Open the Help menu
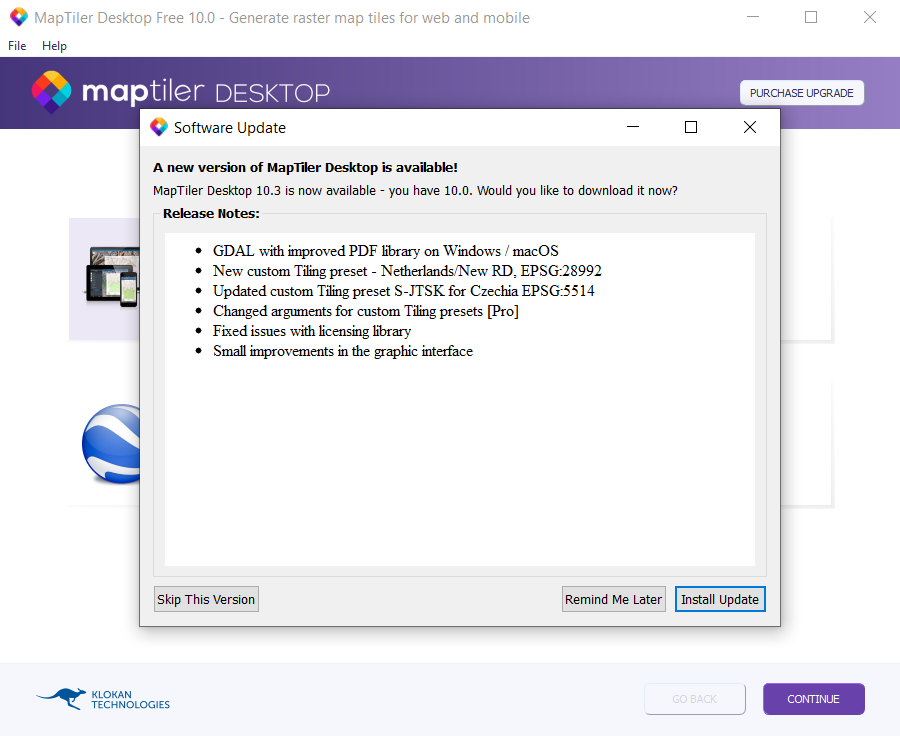 pyautogui.click(x=54, y=45)
